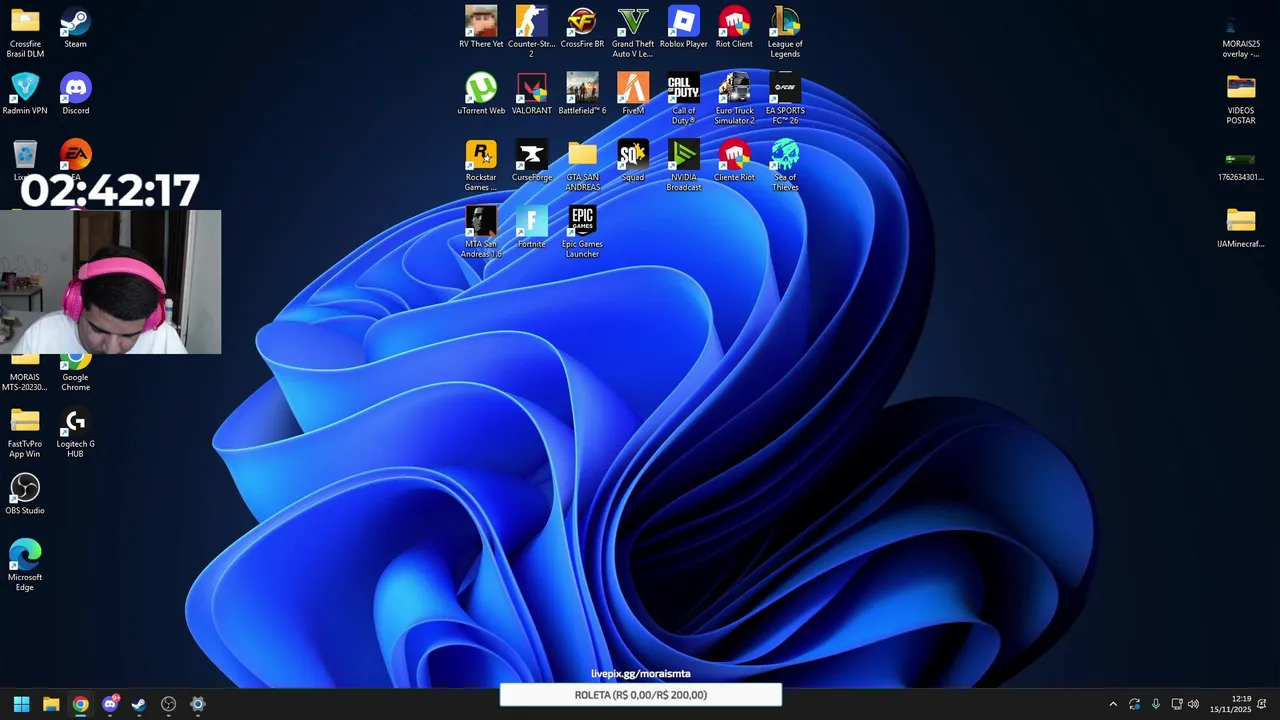The image size is (1280, 720).
Task: Open MTA San Andreas 1.6 shortcut
Action: (481, 232)
